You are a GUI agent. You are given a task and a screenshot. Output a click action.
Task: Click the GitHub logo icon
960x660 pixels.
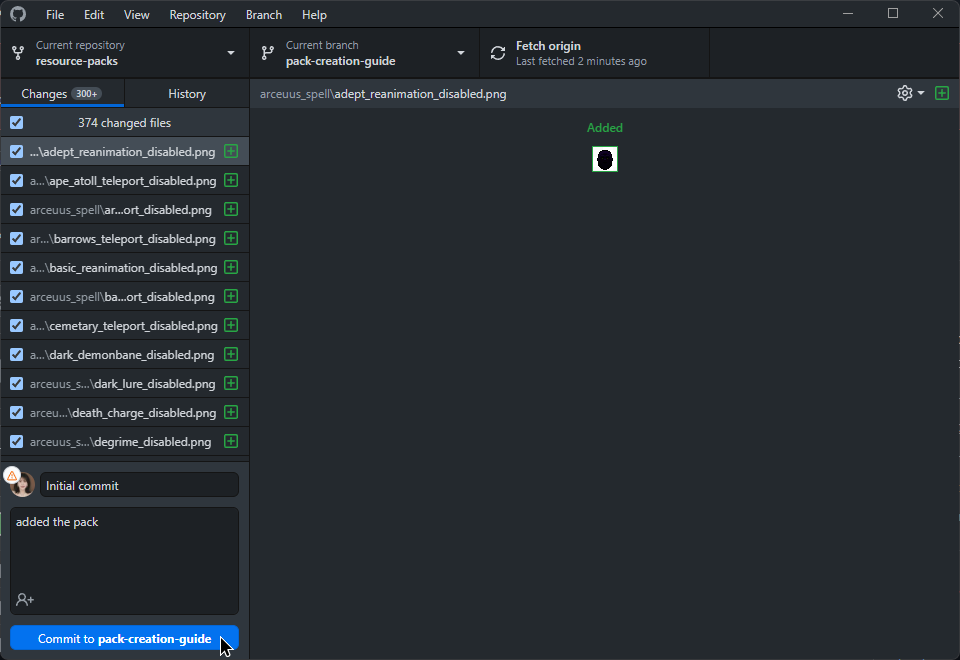pyautogui.click(x=18, y=13)
